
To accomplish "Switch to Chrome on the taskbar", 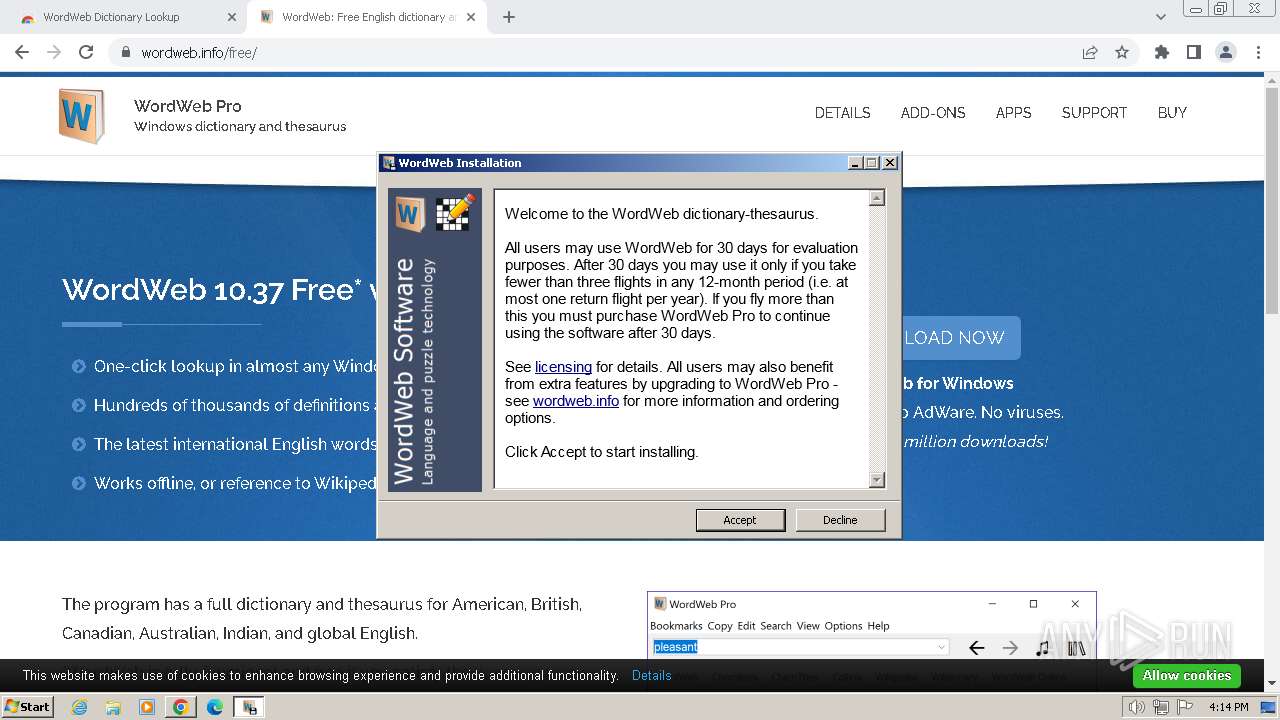I will pos(181,707).
